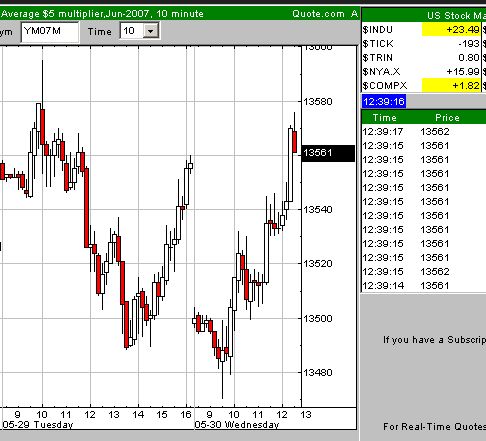Select the $COMPX row label
Image resolution: width=486 pixels, height=441 pixels.
pyautogui.click(x=385, y=86)
